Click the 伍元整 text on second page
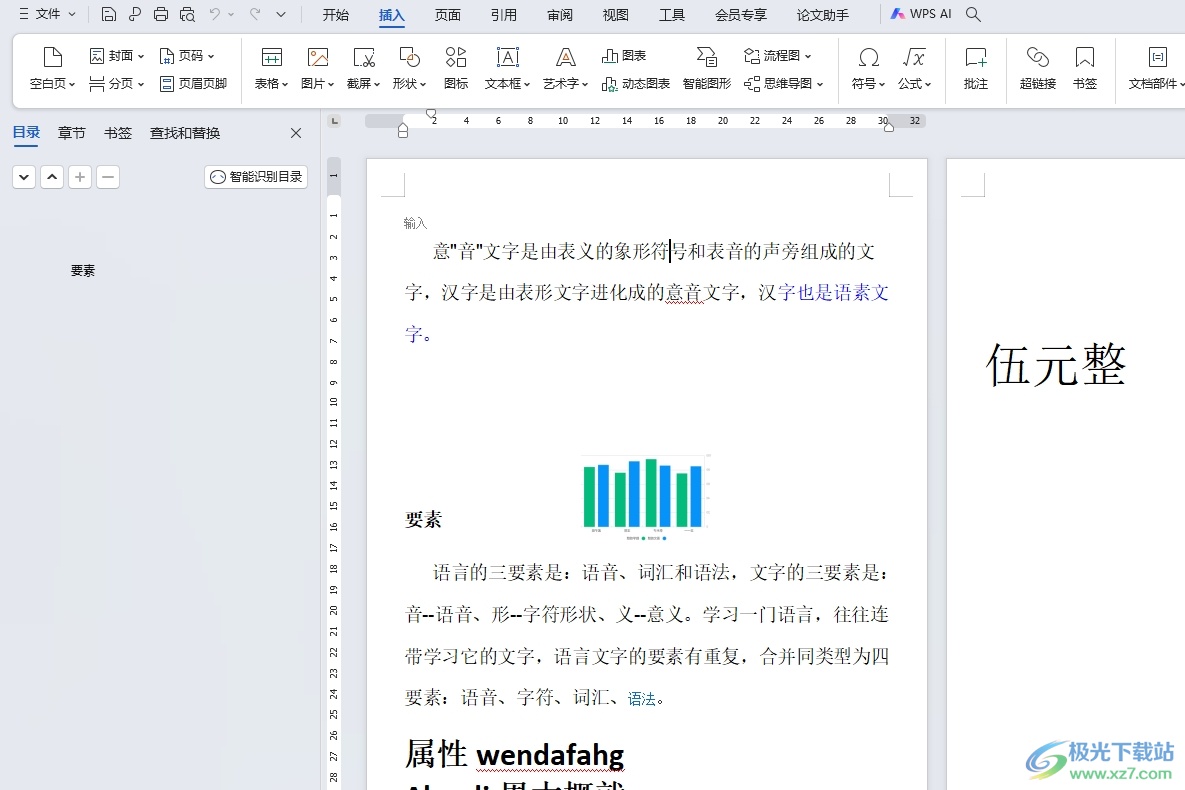The height and width of the screenshot is (790, 1185). tap(1056, 364)
